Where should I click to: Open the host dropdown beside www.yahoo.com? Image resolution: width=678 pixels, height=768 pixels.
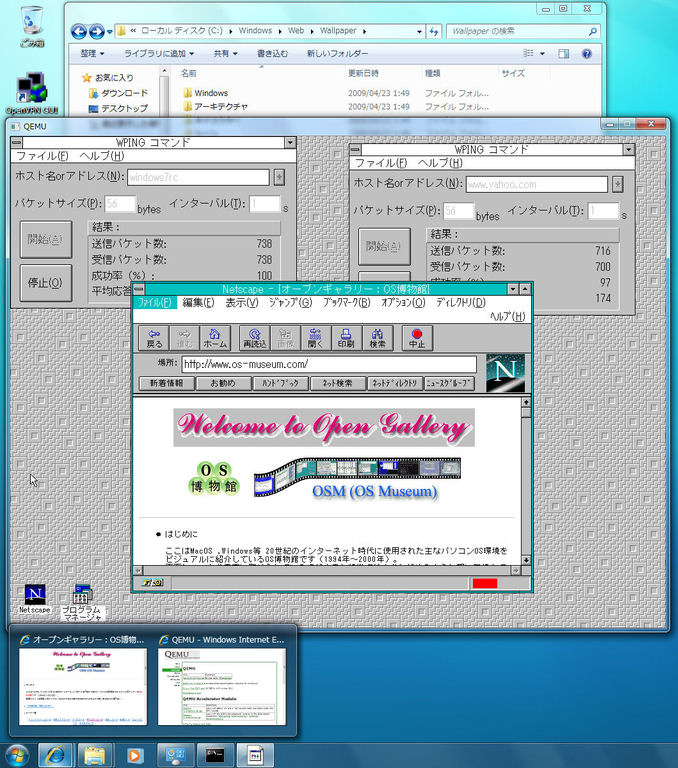coord(618,184)
